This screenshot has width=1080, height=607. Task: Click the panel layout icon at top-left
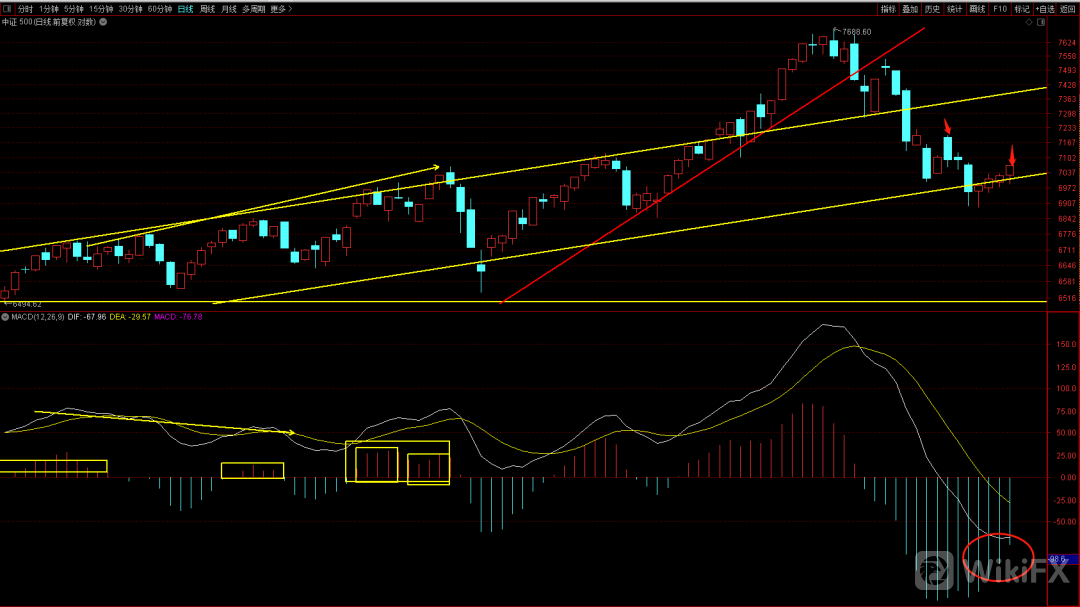(8, 9)
